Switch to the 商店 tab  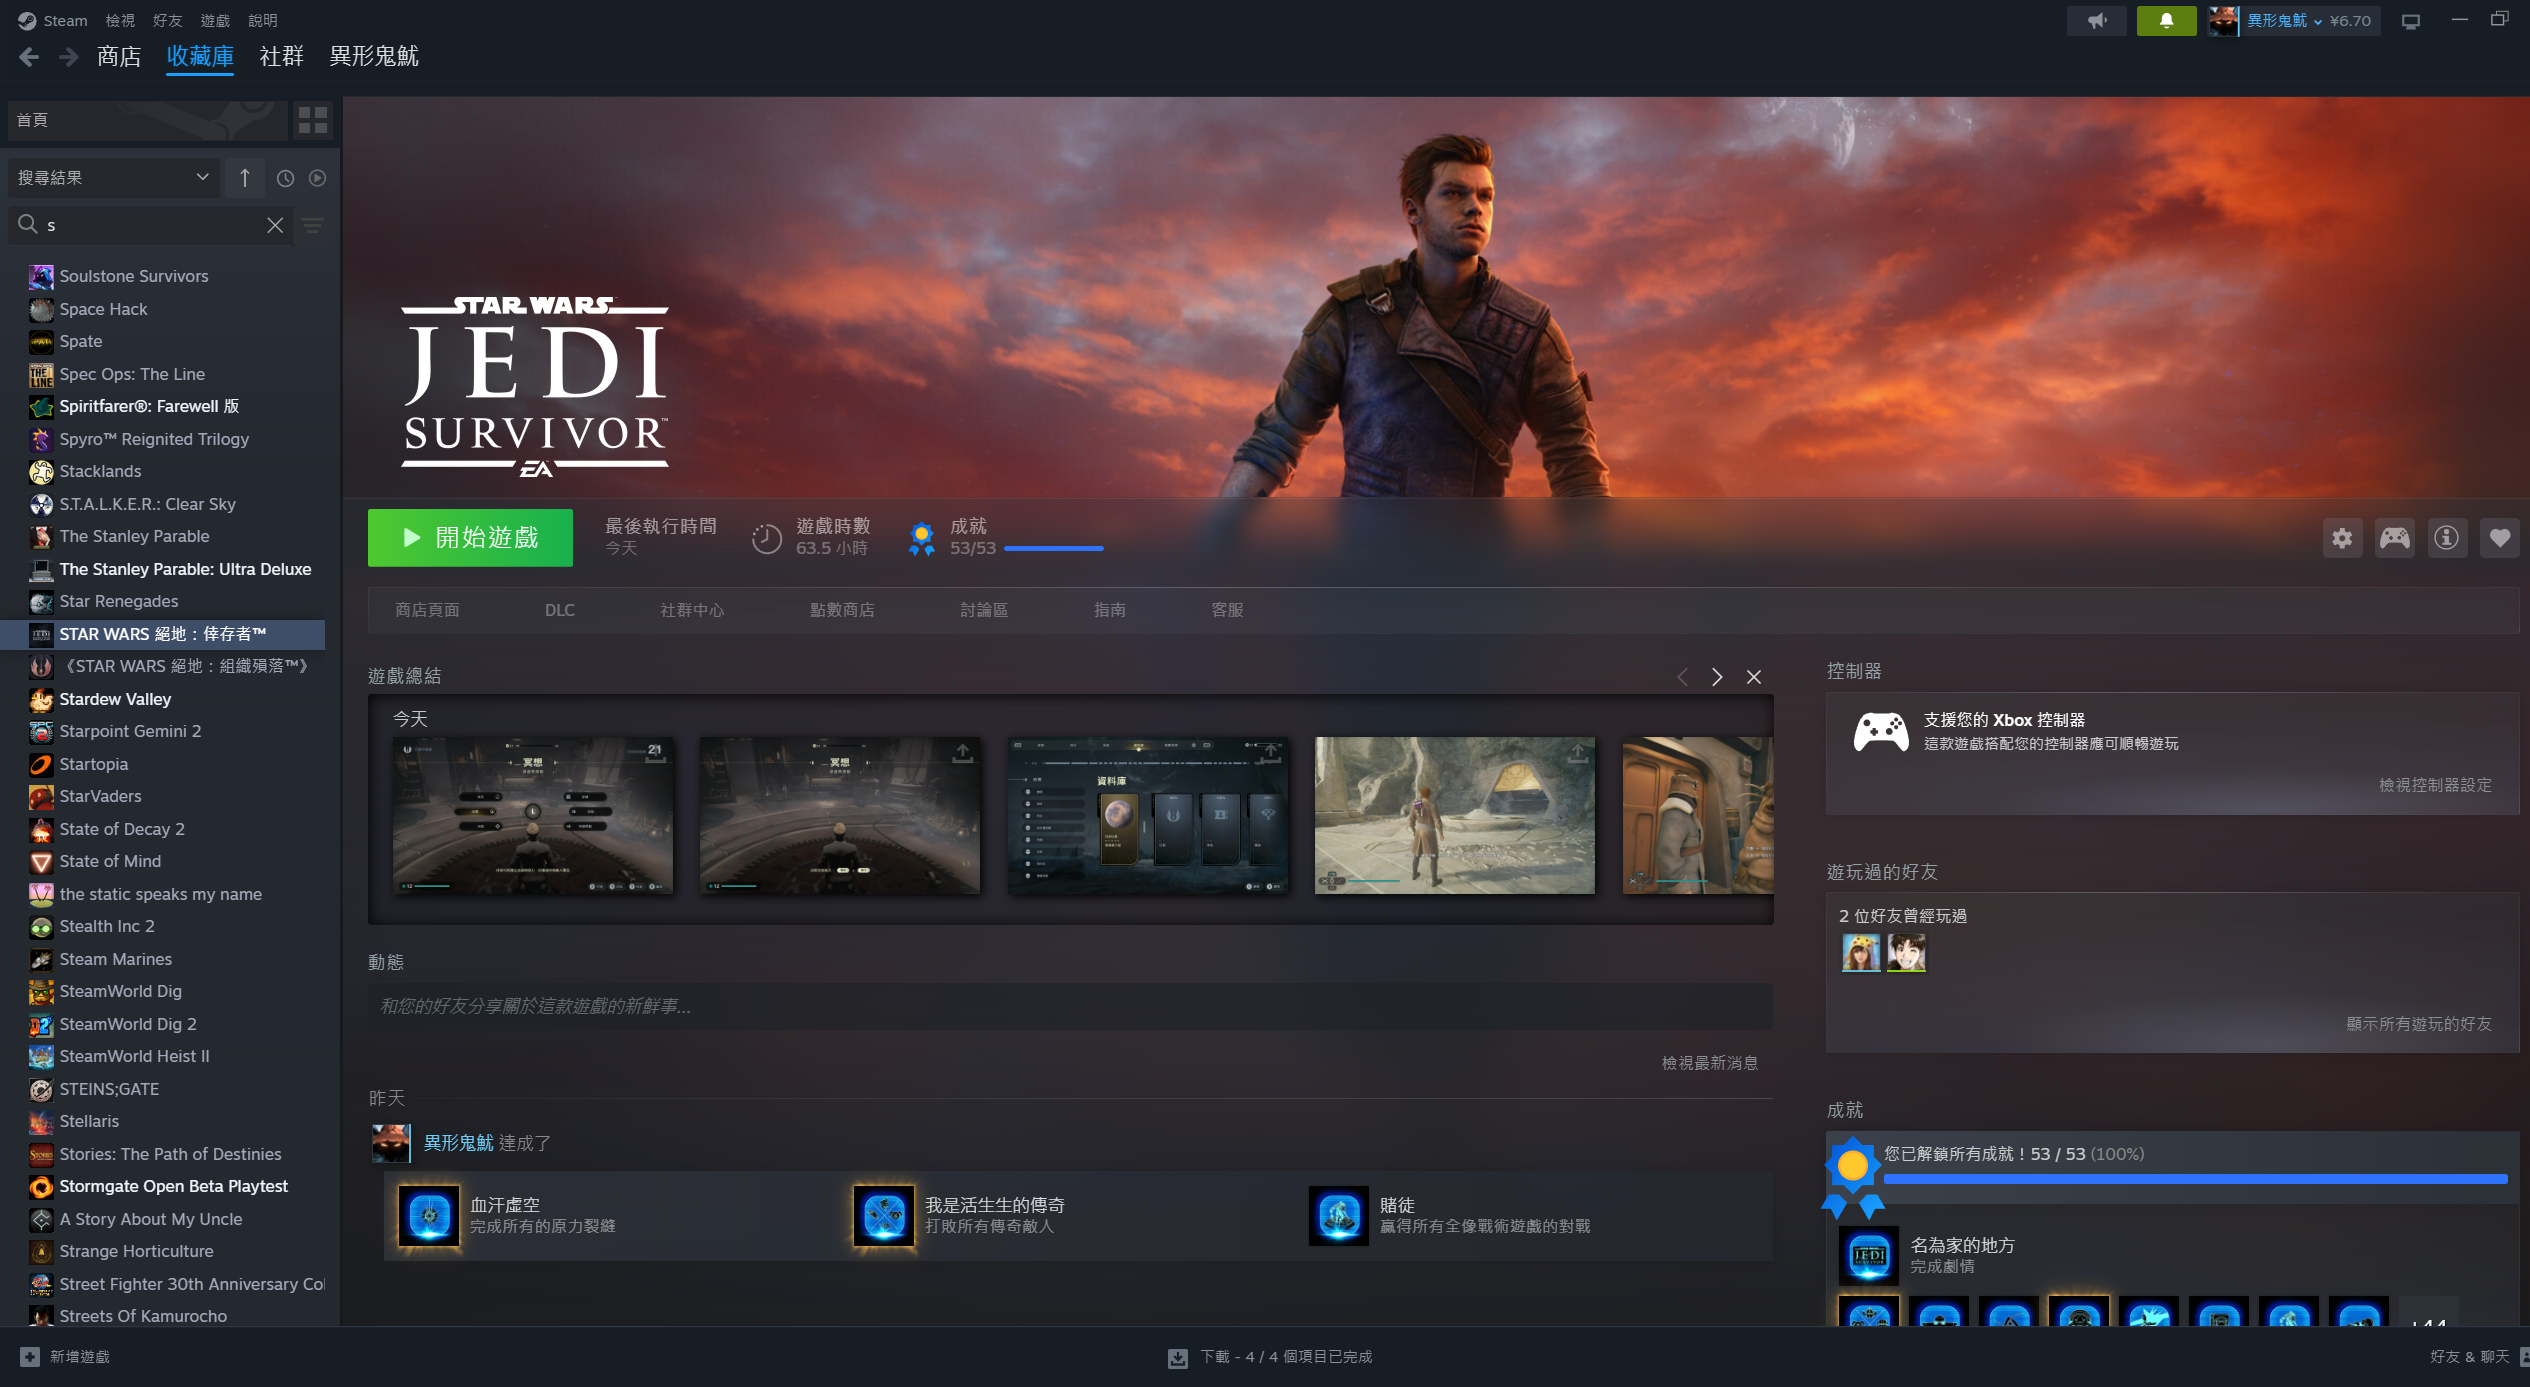119,56
